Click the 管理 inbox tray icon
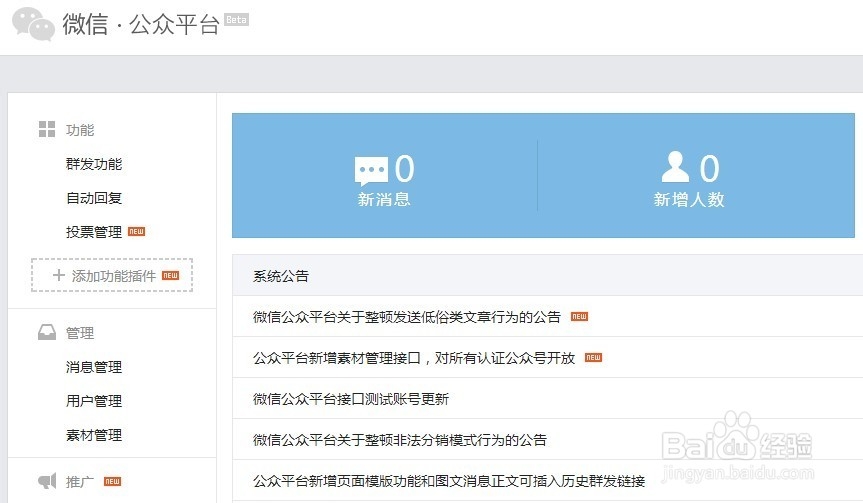 pyautogui.click(x=47, y=332)
